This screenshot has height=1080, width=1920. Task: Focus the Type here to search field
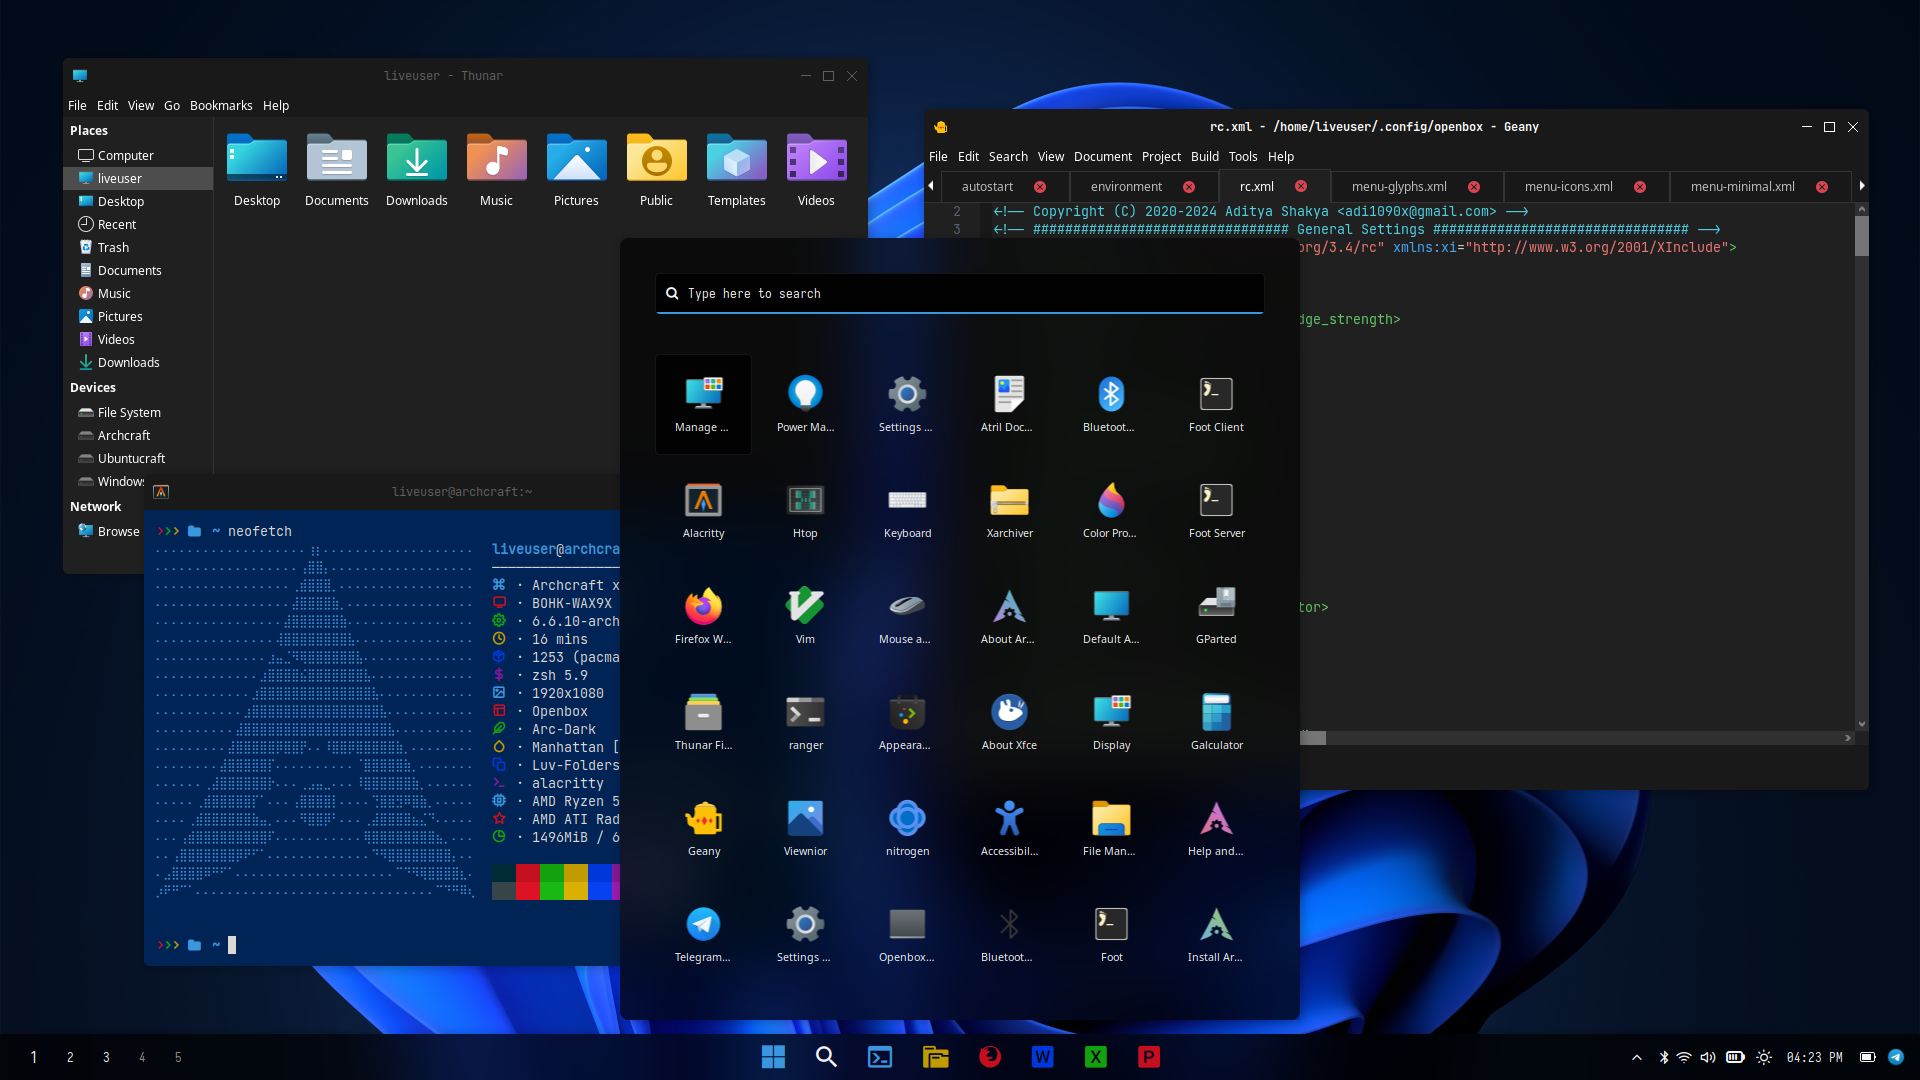tap(960, 293)
